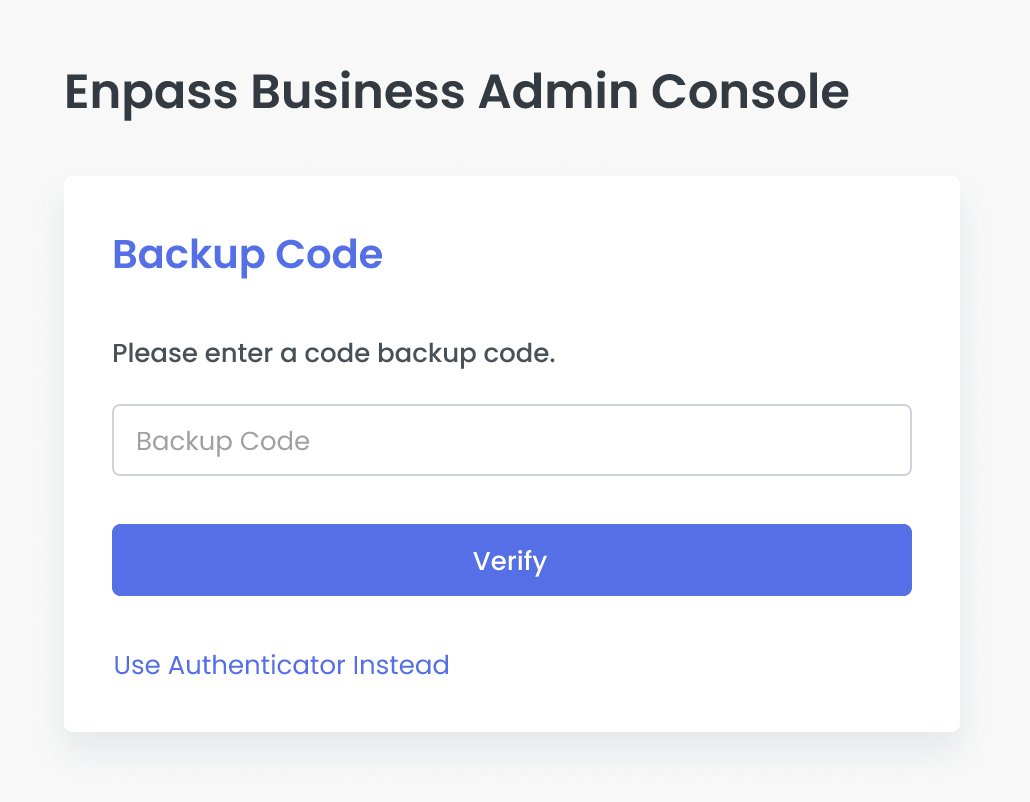Click the Backup Code blue header text

[246, 254]
